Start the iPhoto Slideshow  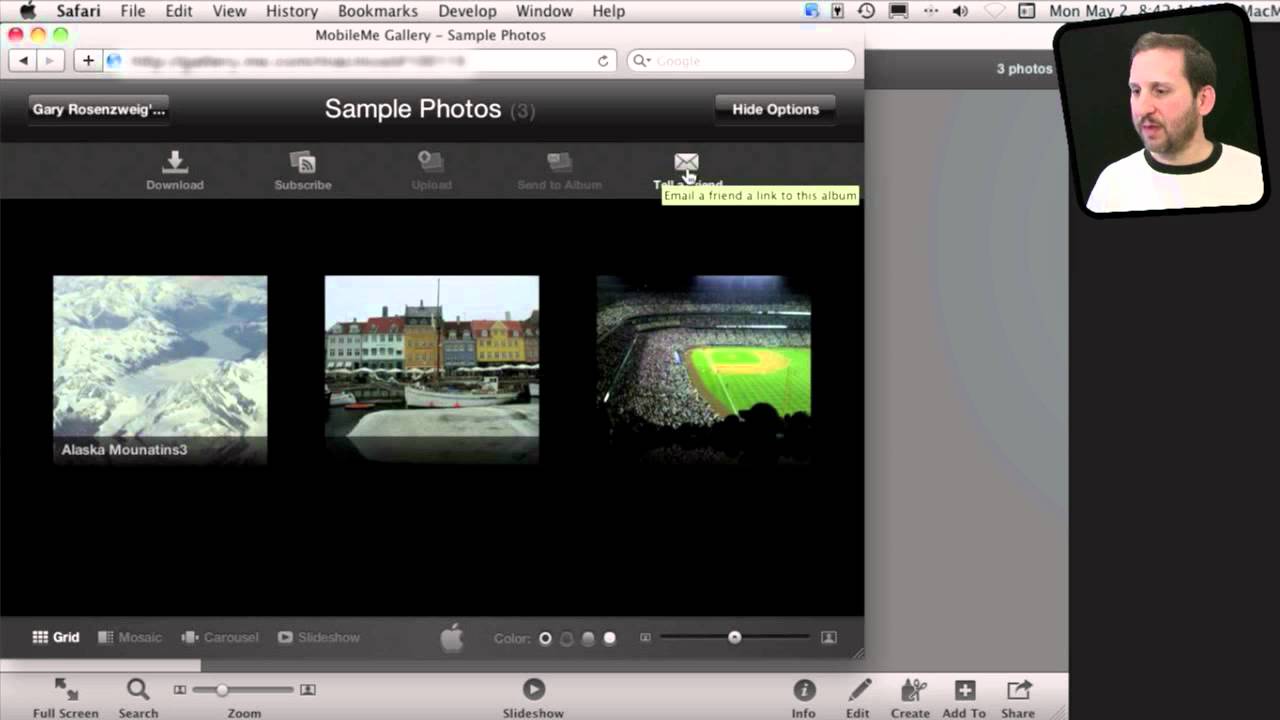(534, 697)
